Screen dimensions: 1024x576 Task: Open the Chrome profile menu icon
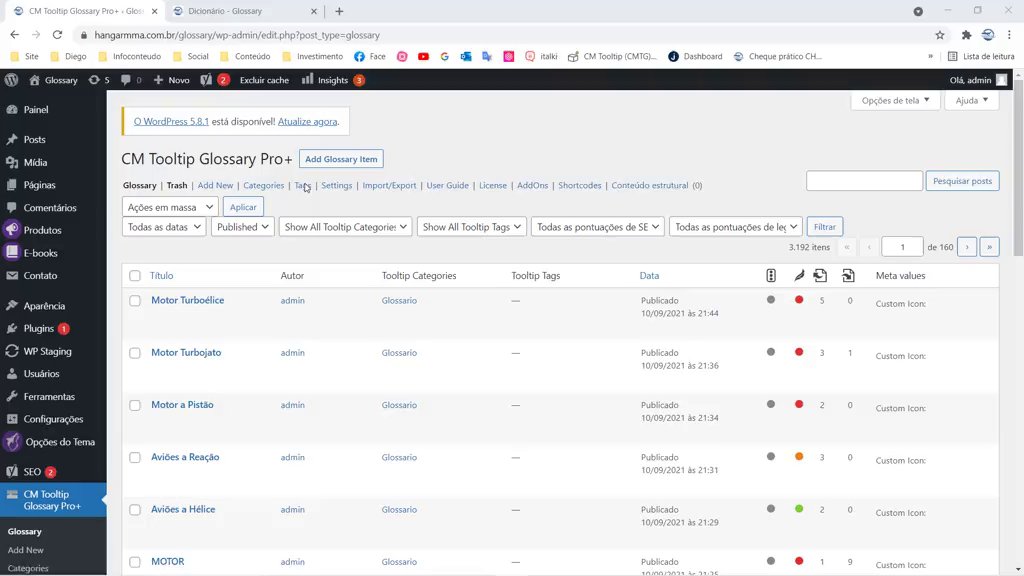tap(988, 35)
